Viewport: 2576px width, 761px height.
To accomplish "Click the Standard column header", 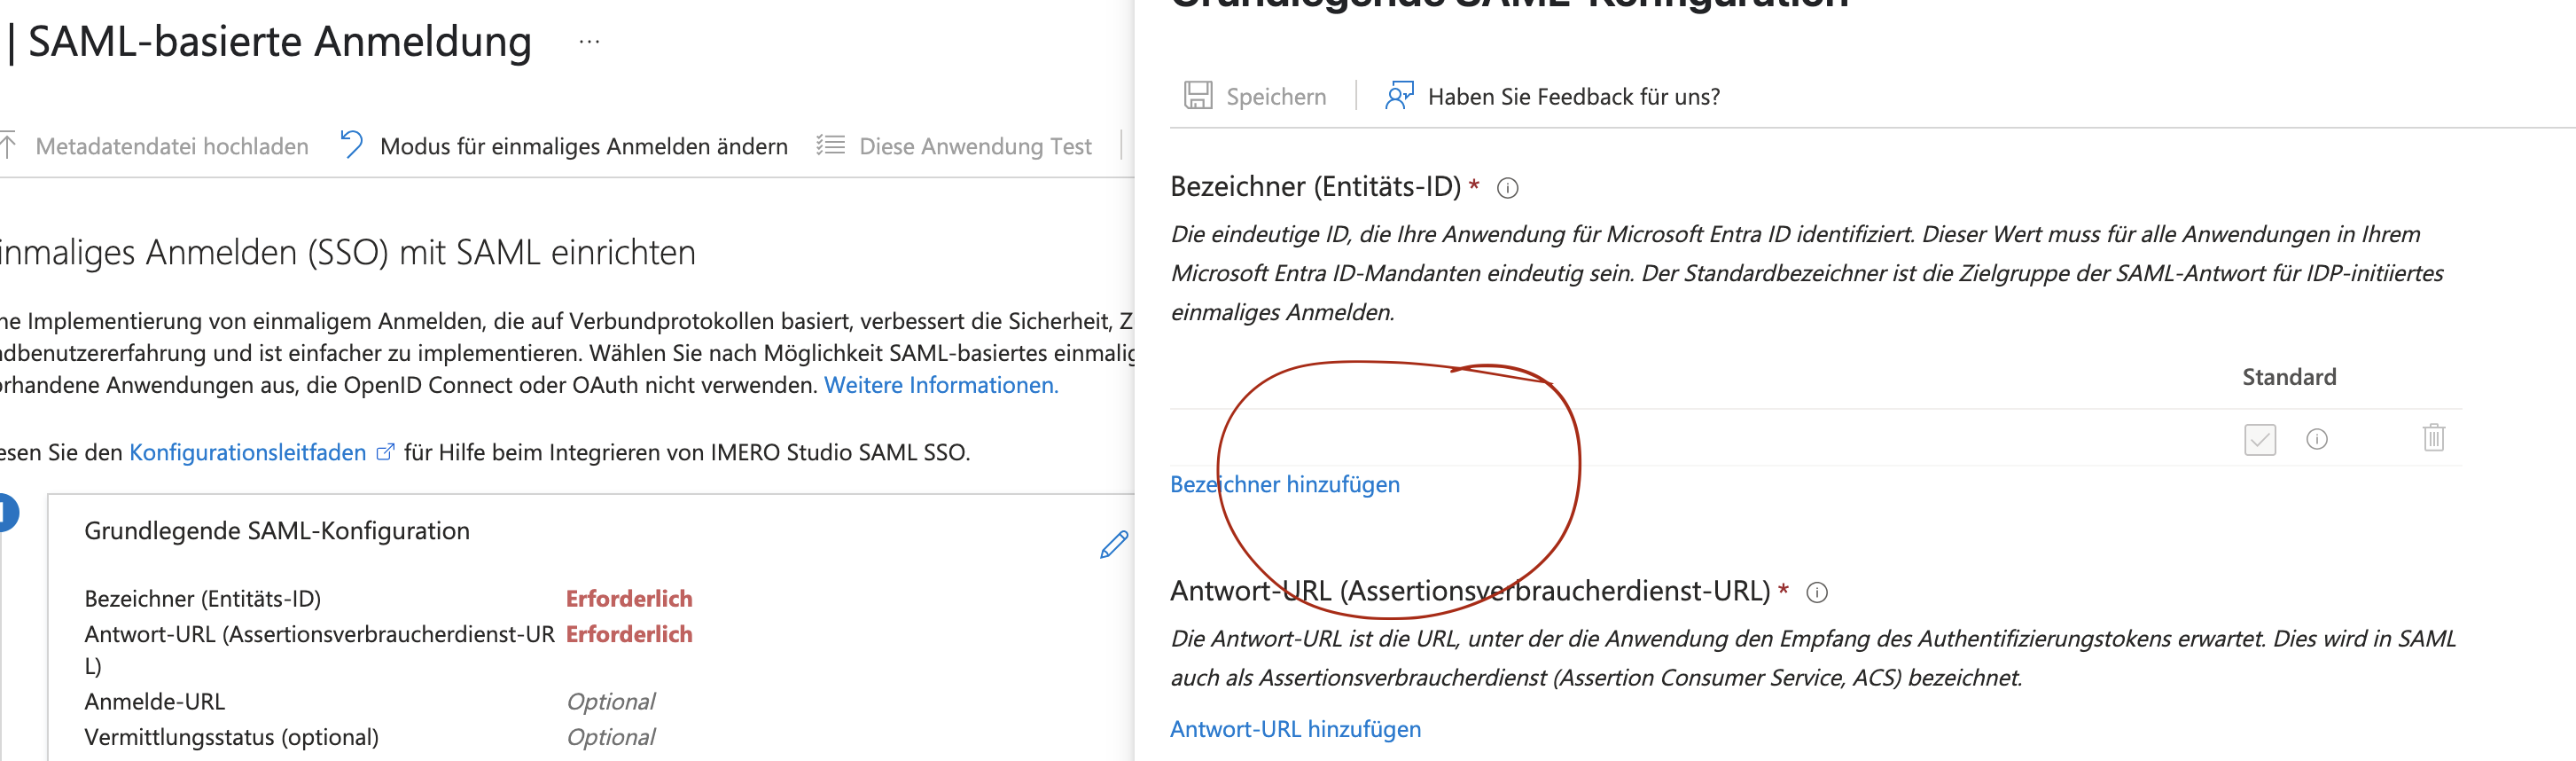I will [2288, 377].
